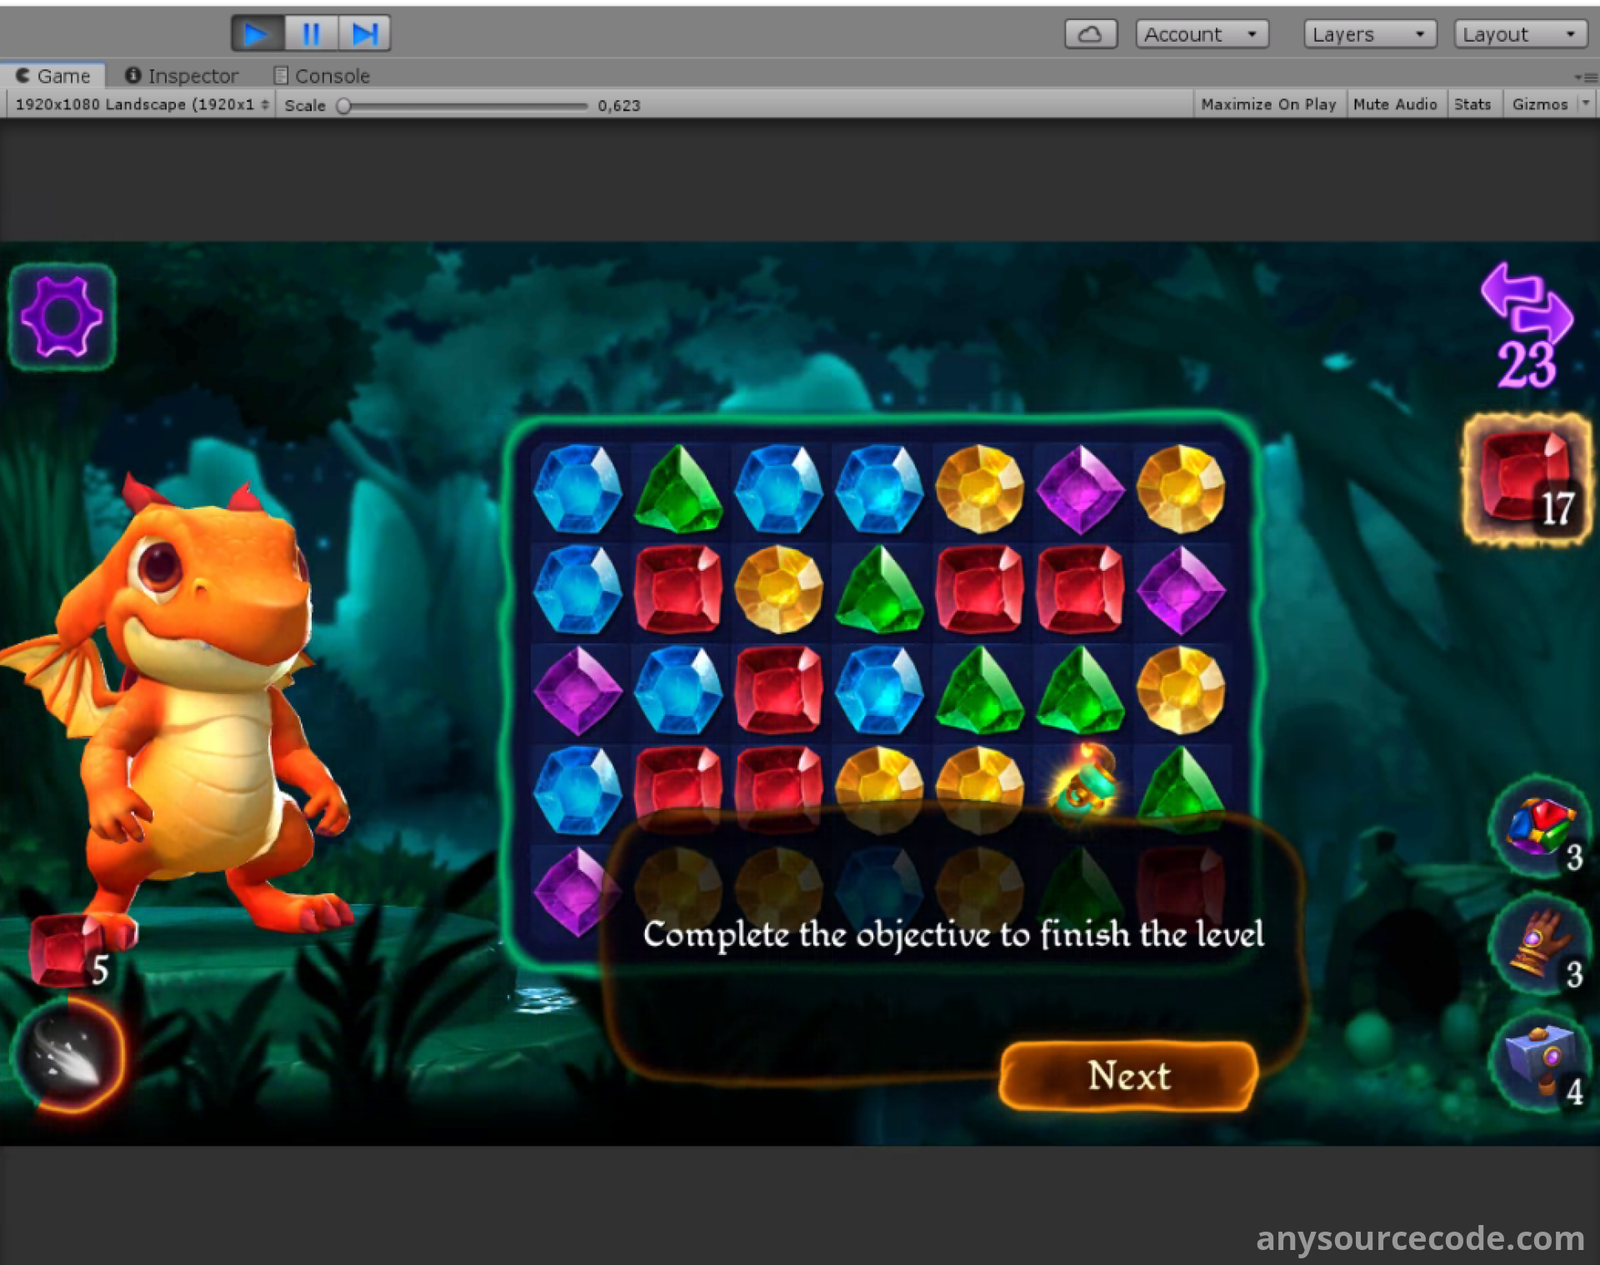Click the purple gear settings icon
Viewport: 1600px width, 1265px height.
coord(62,317)
